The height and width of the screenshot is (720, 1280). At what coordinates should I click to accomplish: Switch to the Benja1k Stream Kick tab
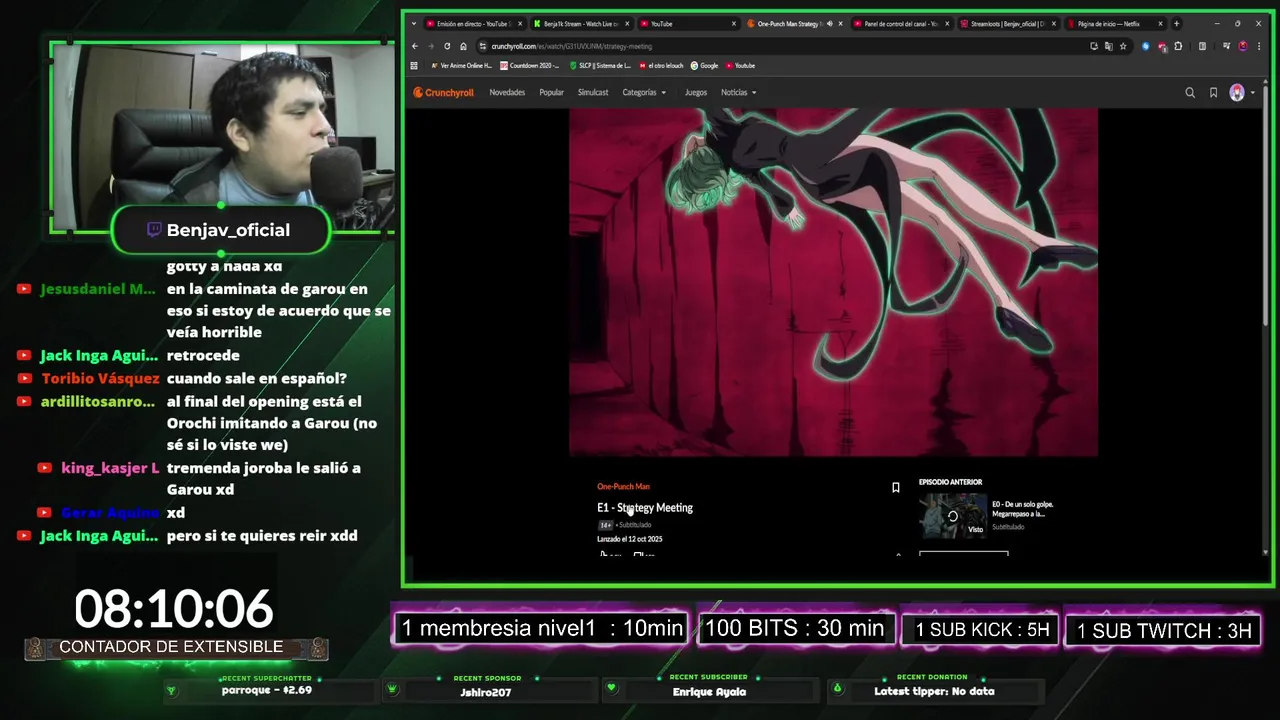coord(582,24)
